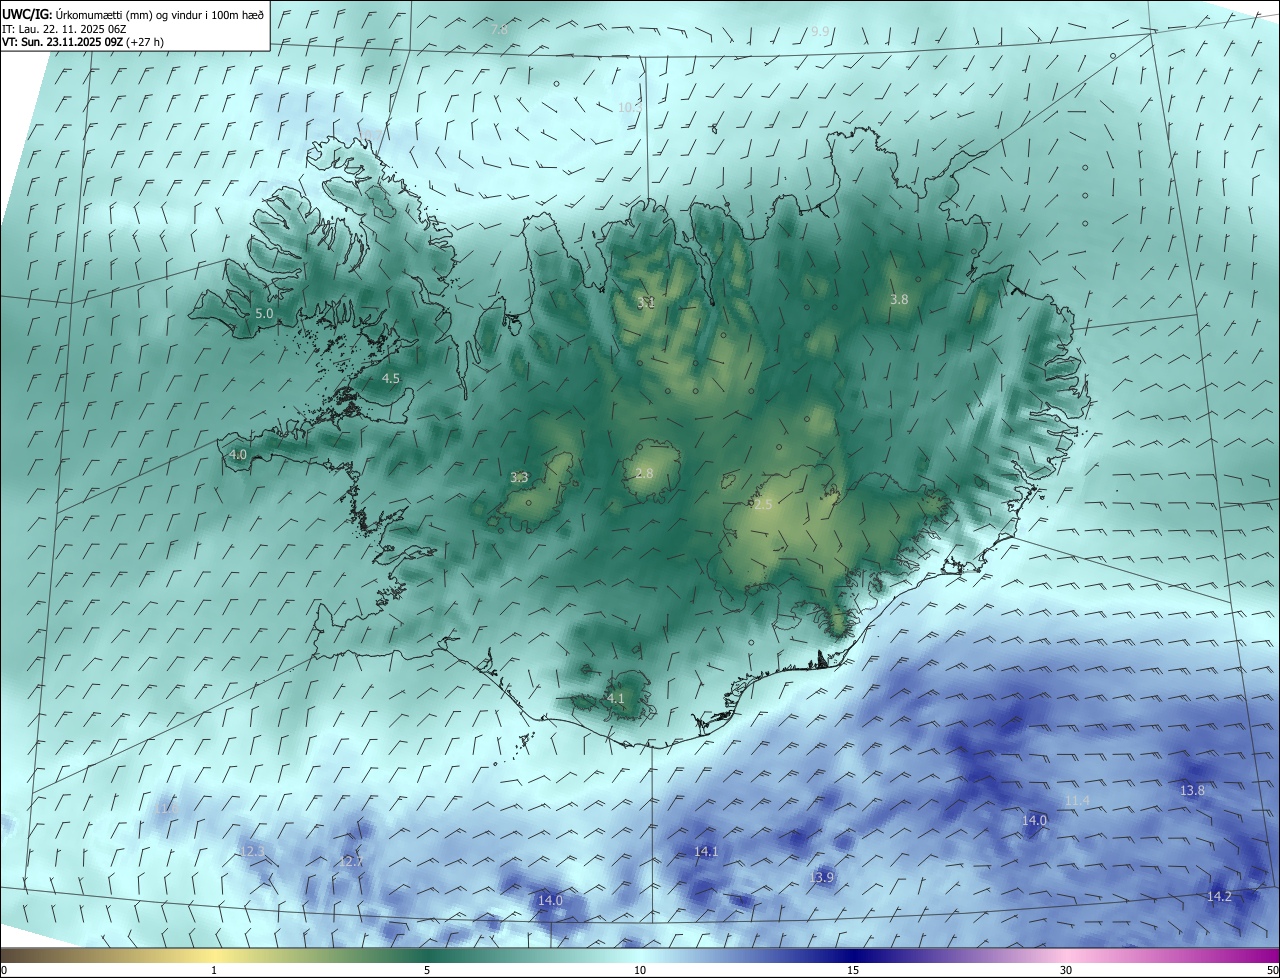Click the 1 tick on the color scale
Screen dimensions: 1280x978
click(x=214, y=971)
